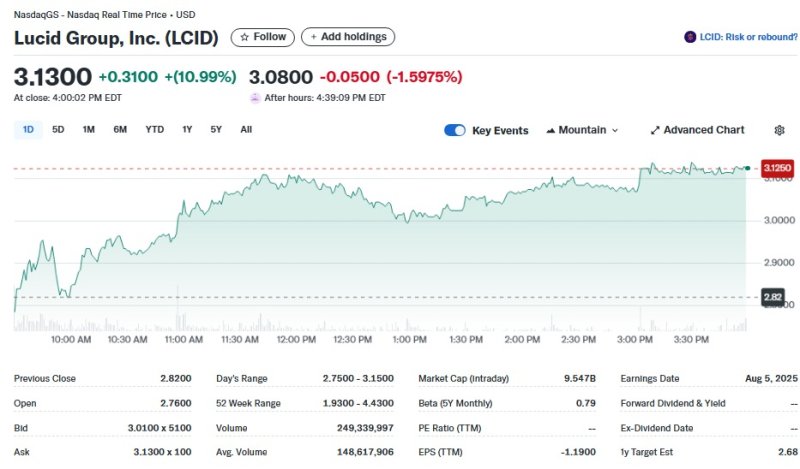The image size is (800, 469).
Task: Click the LCID purple badge icon
Action: (690, 37)
